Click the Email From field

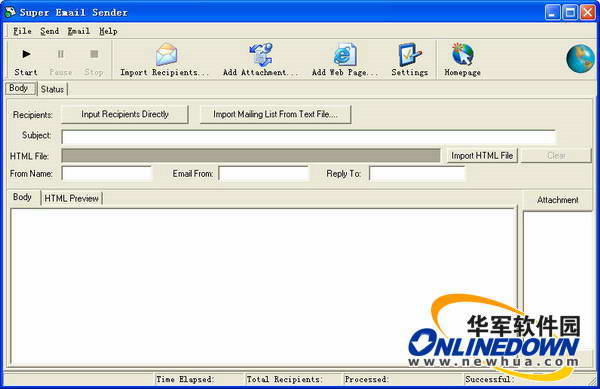(x=264, y=174)
